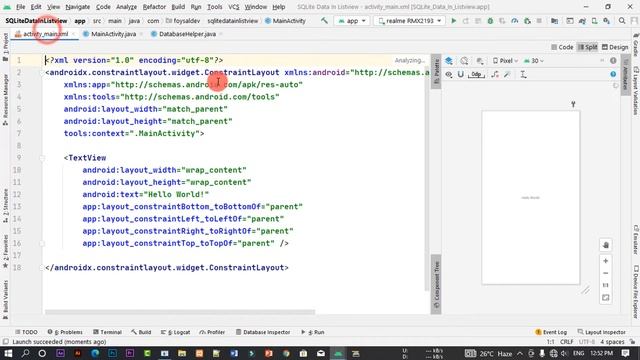640x360 pixels.
Task: Click the horizontal scrollbar of the code editor
Action: [x=180, y=312]
